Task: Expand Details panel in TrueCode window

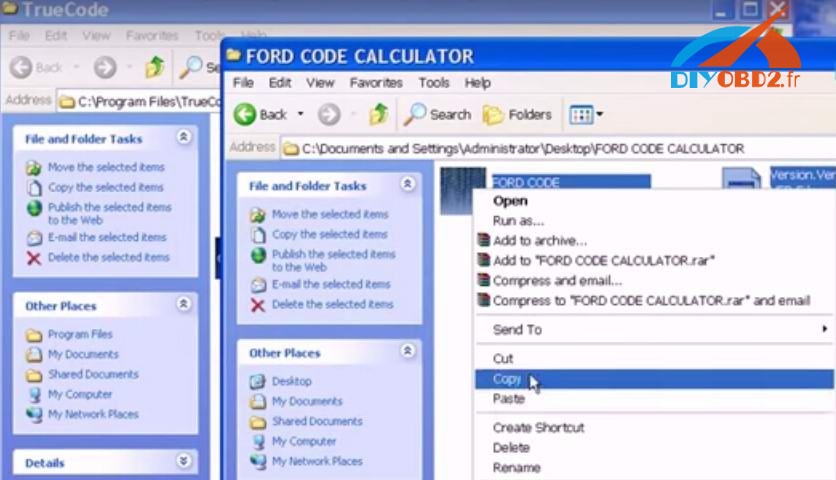Action: 184,460
